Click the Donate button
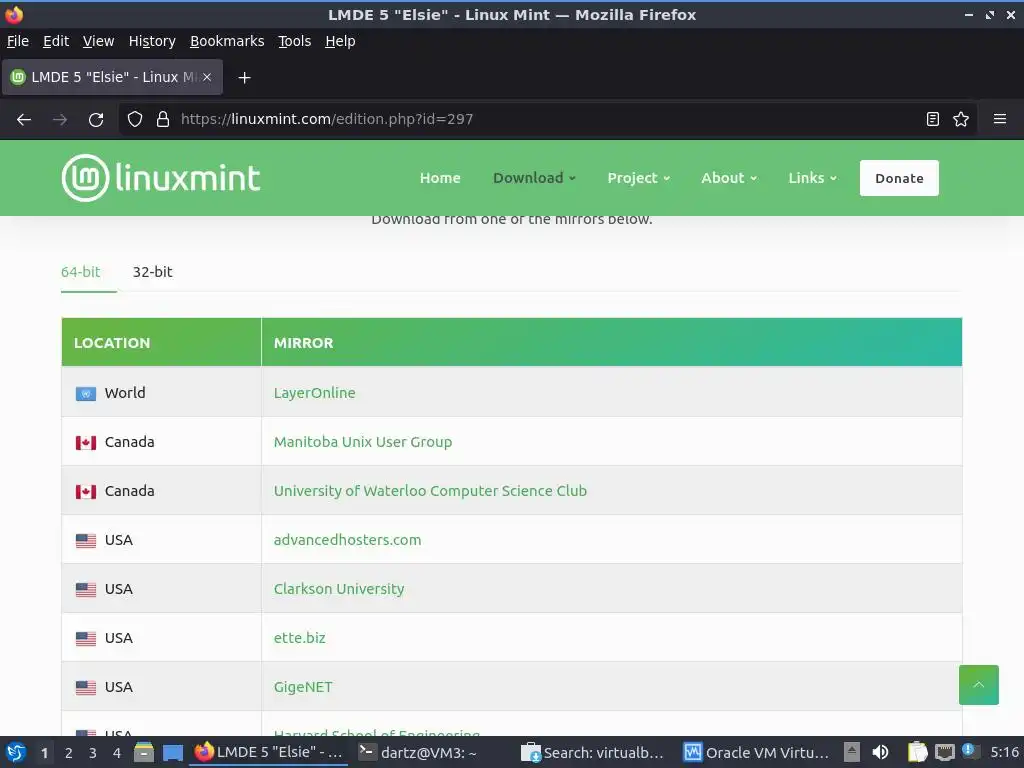The height and width of the screenshot is (768, 1024). [x=899, y=178]
